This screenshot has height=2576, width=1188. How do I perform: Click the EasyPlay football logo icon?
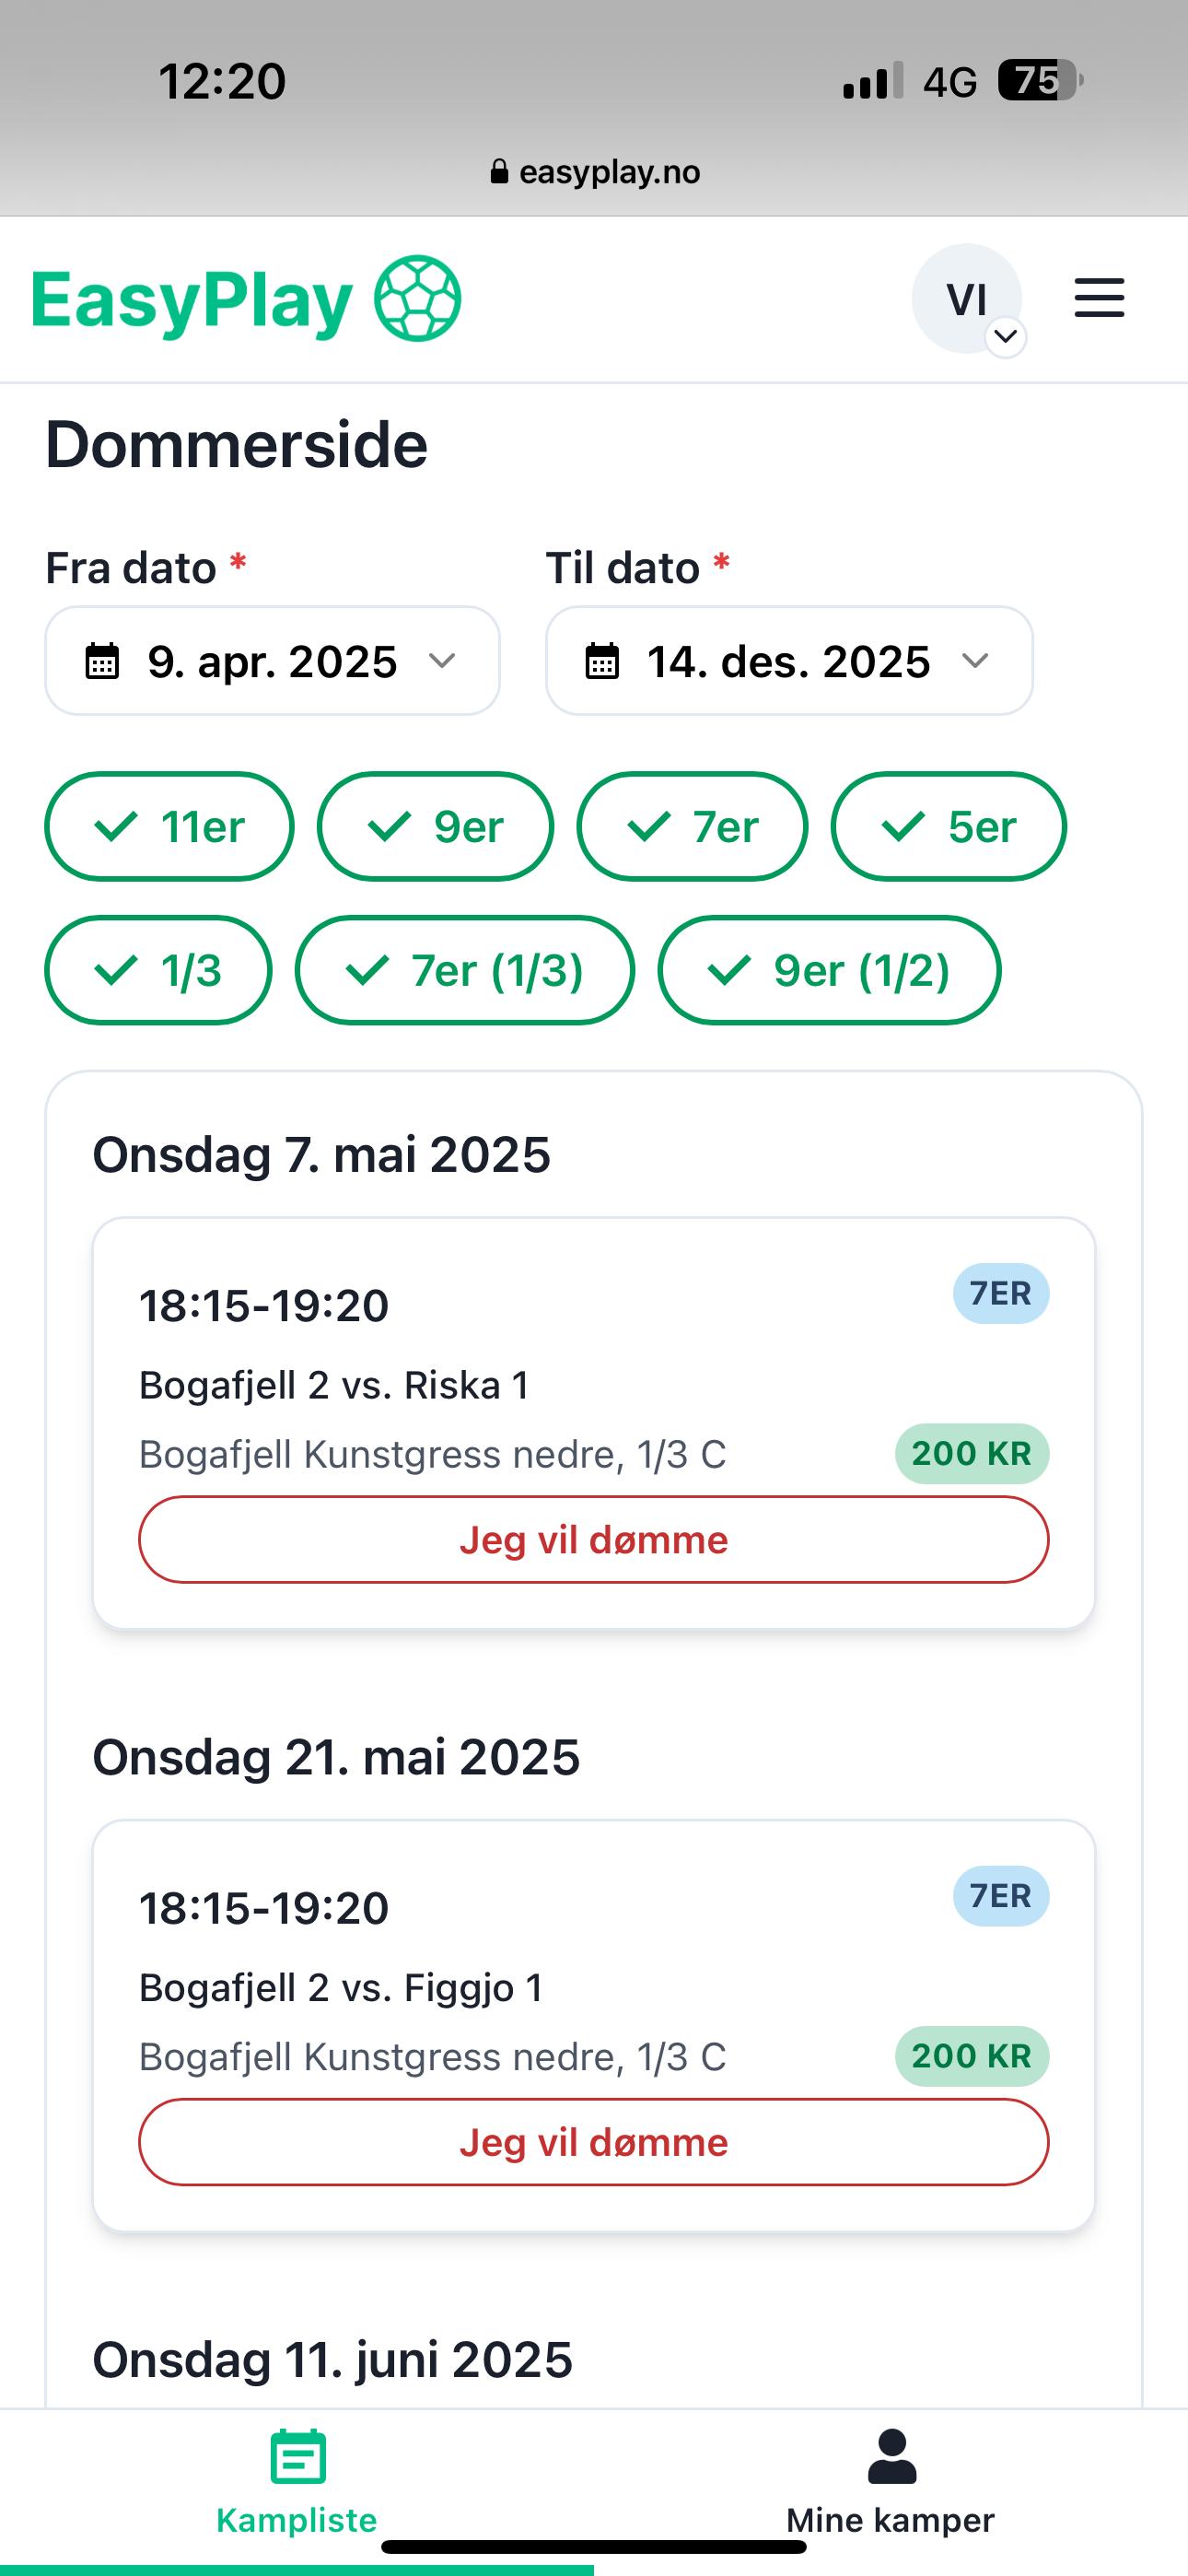tap(417, 299)
